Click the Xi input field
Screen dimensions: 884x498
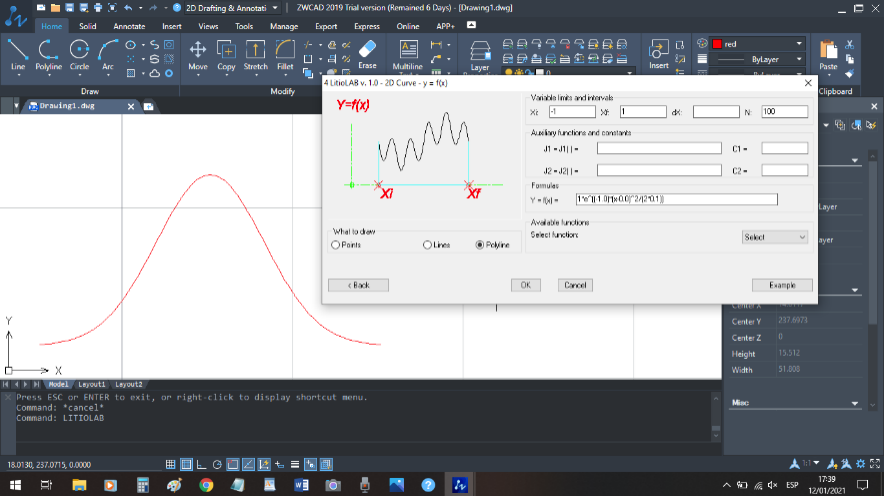pyautogui.click(x=572, y=112)
